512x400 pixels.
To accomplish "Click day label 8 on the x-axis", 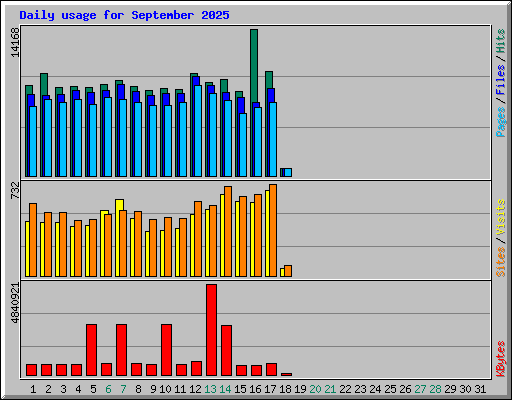I will 138,389.
